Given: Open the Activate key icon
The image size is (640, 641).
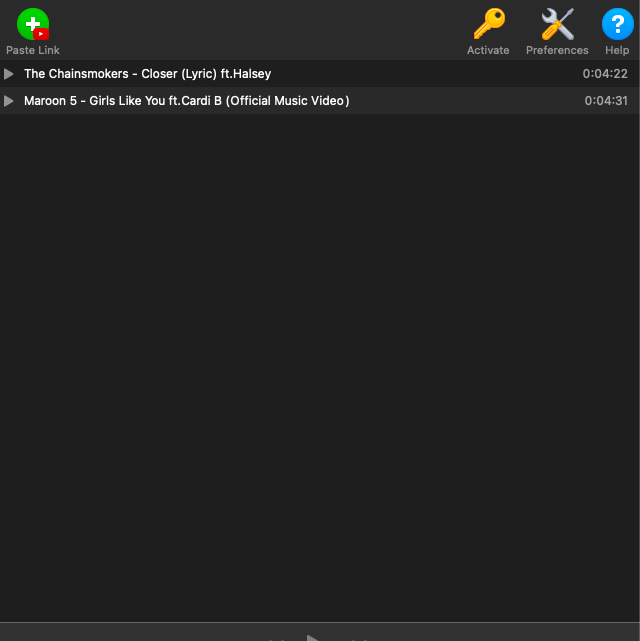Looking at the screenshot, I should click(489, 24).
